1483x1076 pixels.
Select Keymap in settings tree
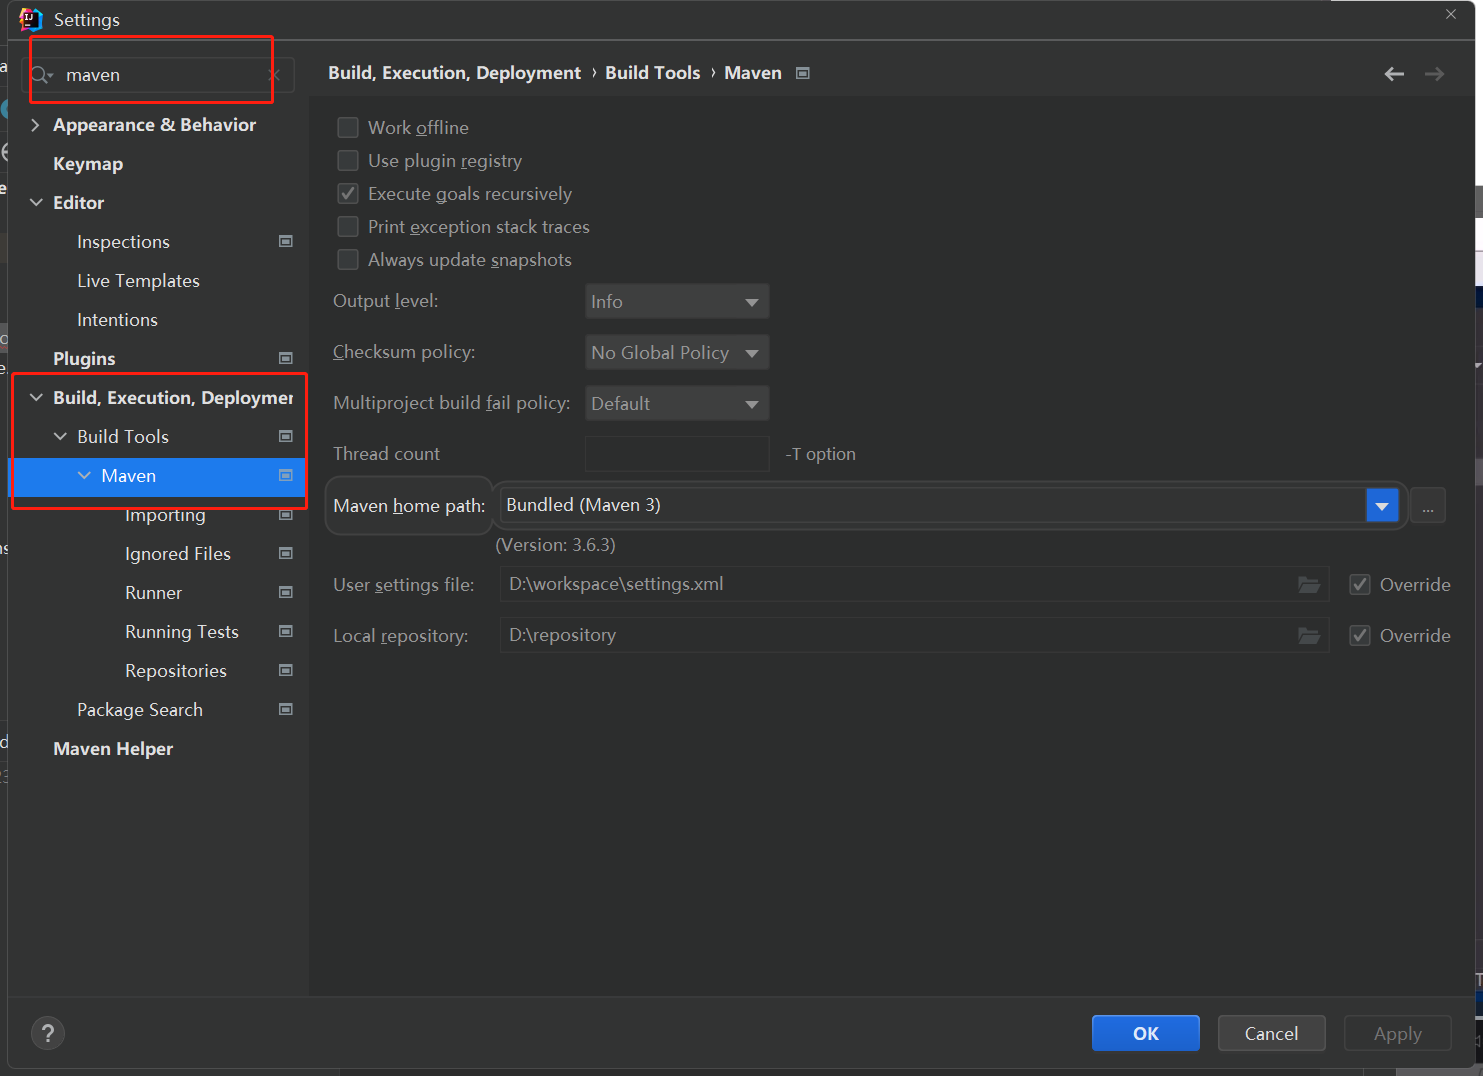coord(88,164)
